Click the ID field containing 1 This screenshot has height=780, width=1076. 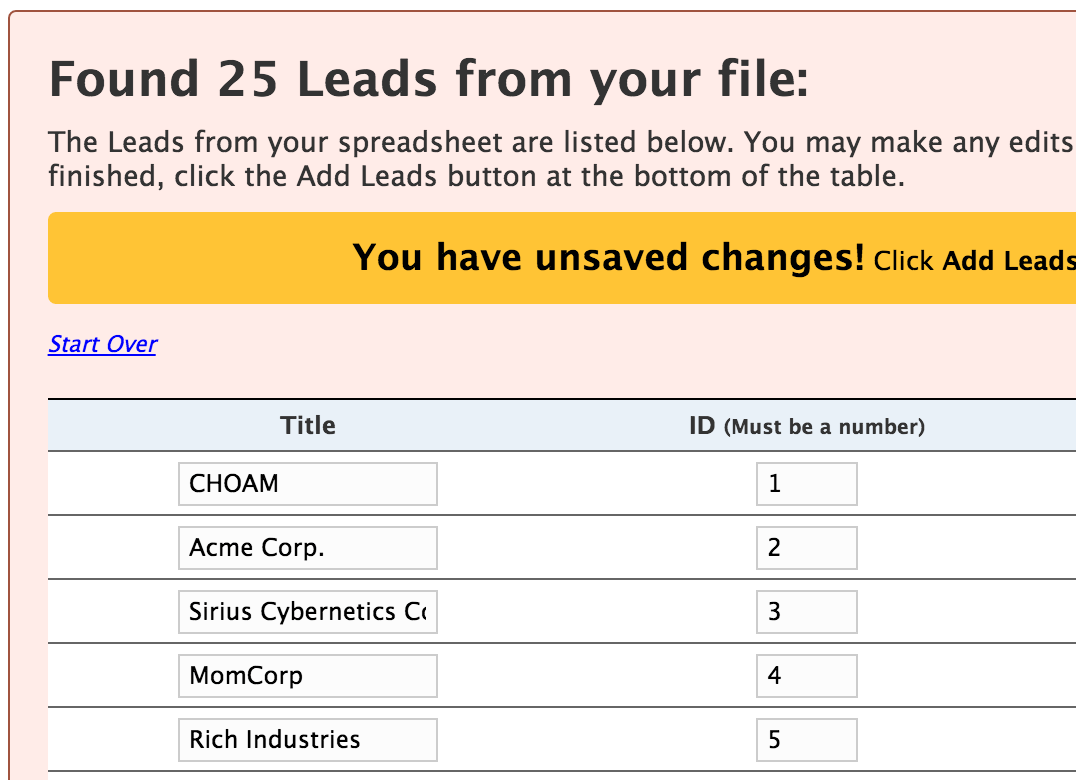click(806, 483)
